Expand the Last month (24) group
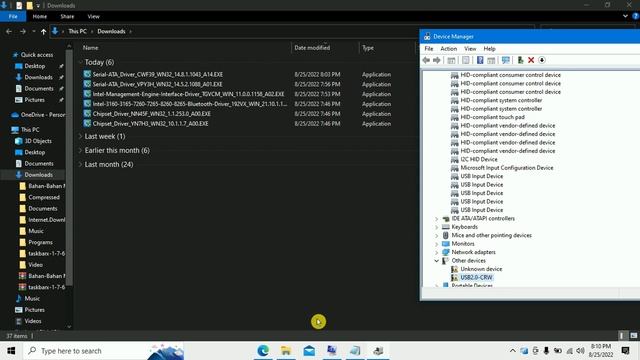This screenshot has width=640, height=360. tap(80, 164)
